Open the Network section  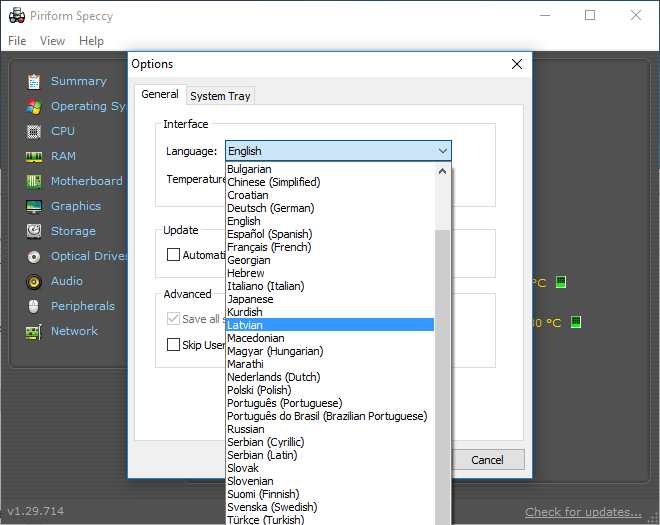[x=75, y=331]
